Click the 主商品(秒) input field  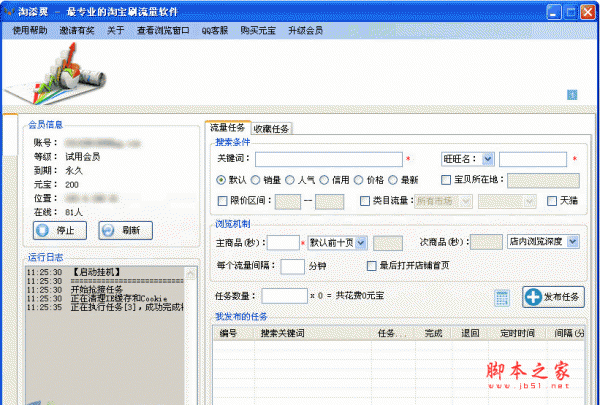[x=283, y=243]
